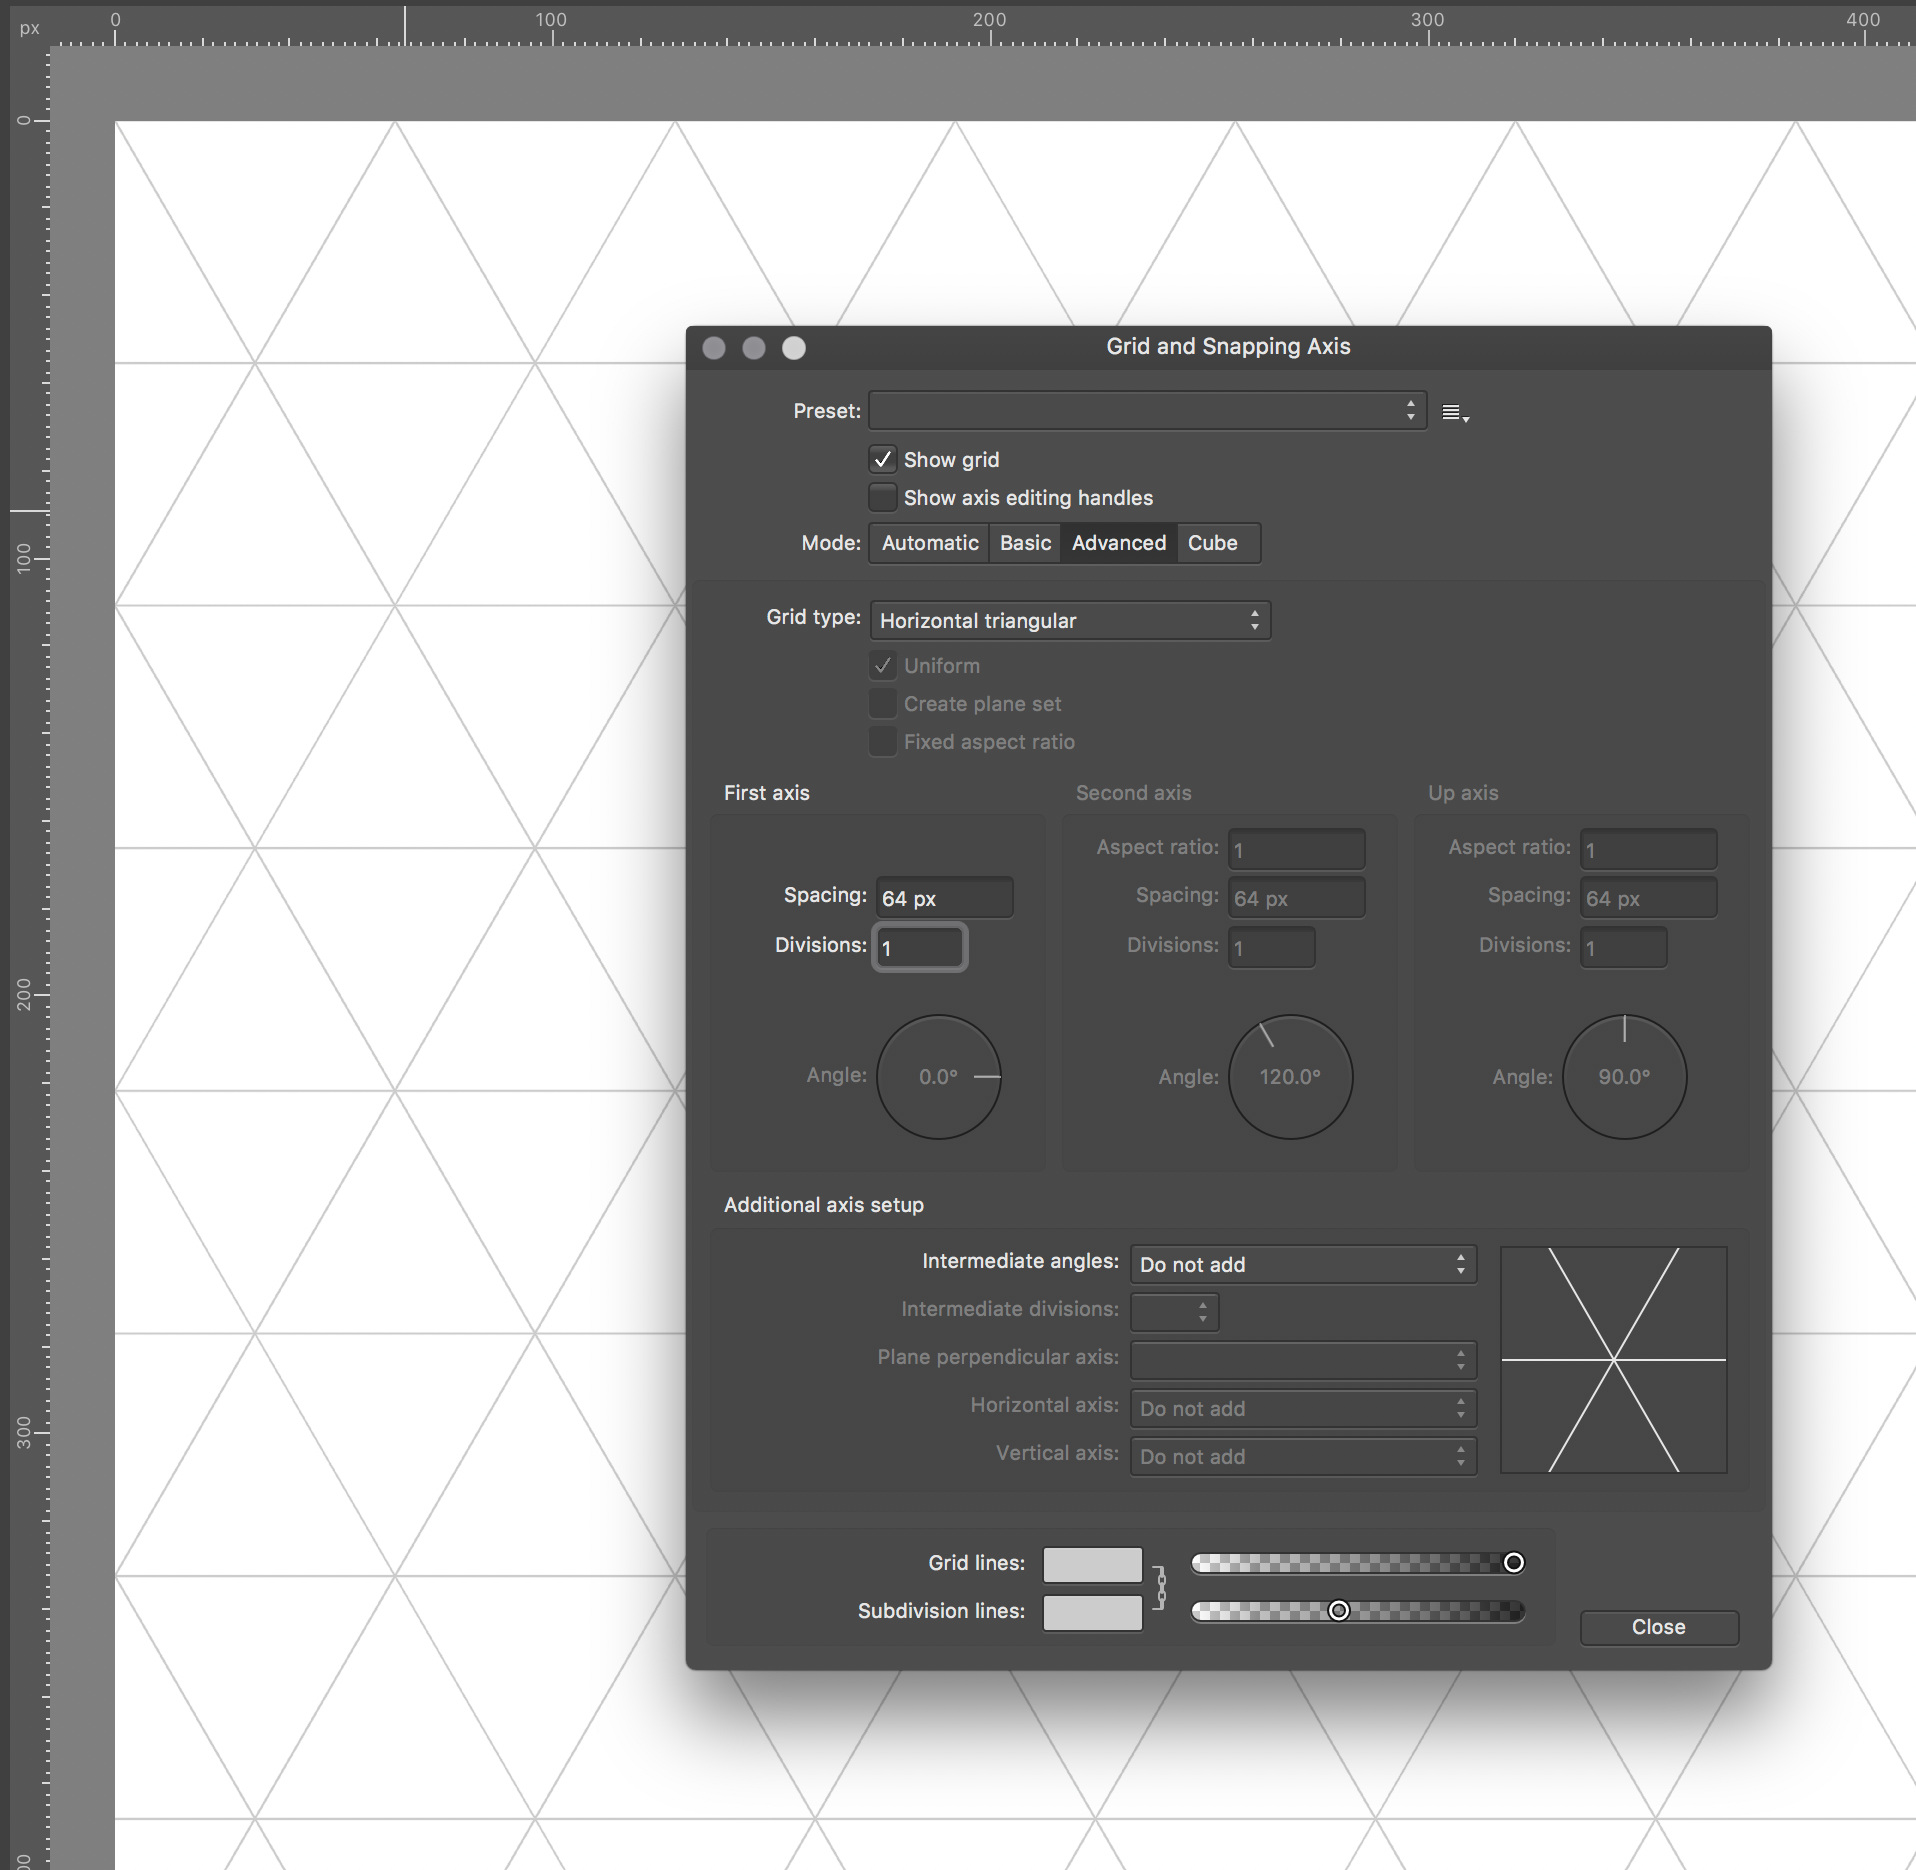The height and width of the screenshot is (1870, 1916).
Task: Click Up axis Aspect ratio field
Action: (1649, 849)
